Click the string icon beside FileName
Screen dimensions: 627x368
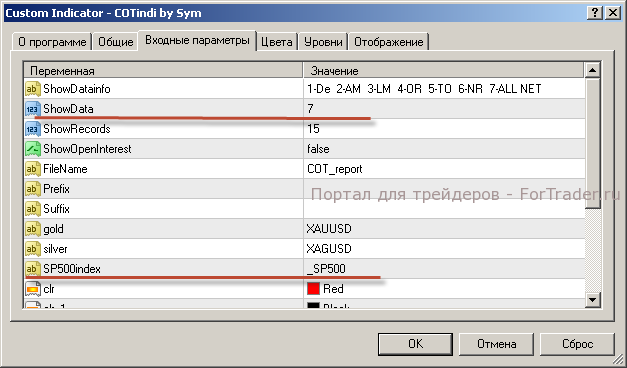[x=33, y=169]
